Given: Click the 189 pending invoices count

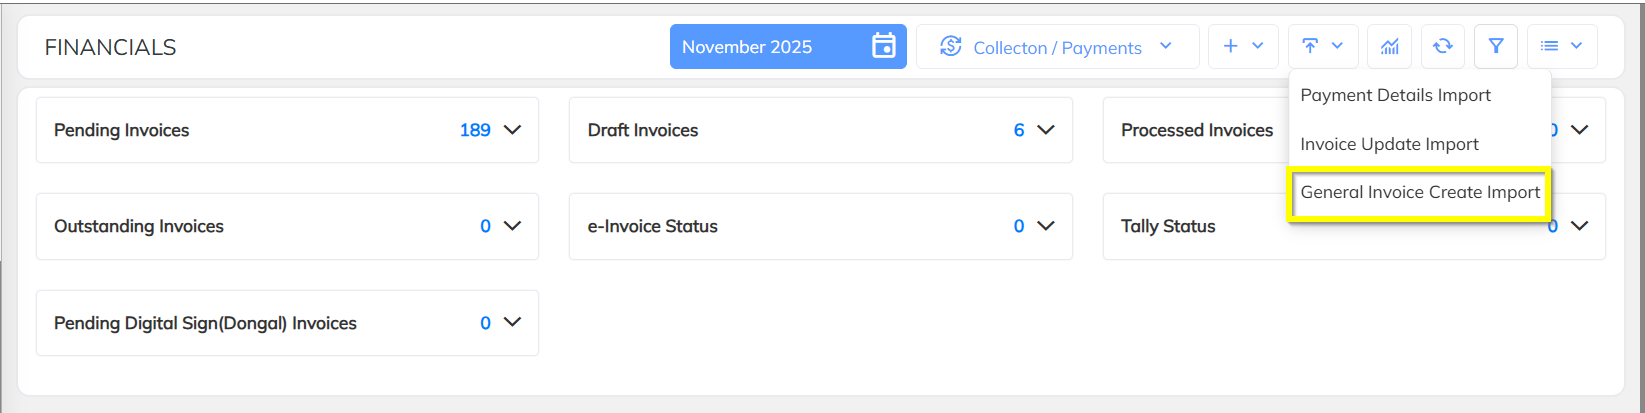Looking at the screenshot, I should pyautogui.click(x=475, y=130).
